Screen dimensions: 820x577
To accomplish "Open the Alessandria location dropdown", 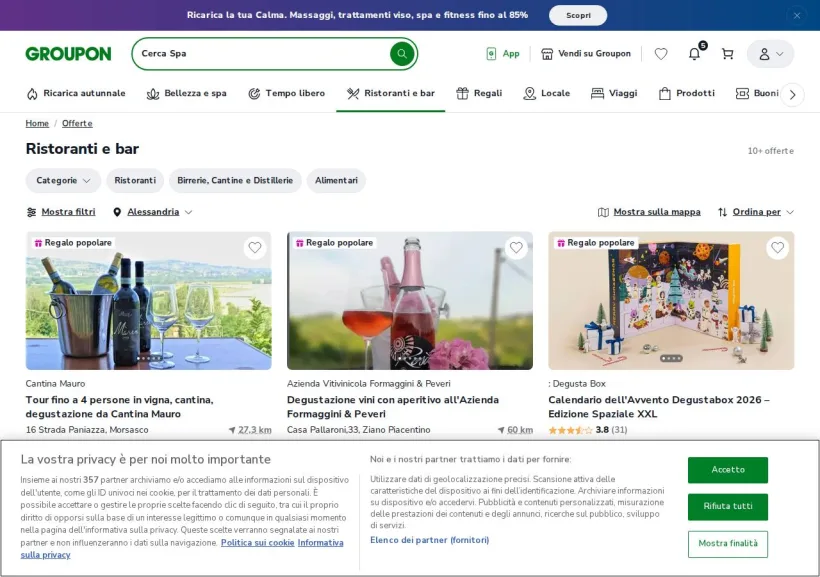I will tap(153, 212).
